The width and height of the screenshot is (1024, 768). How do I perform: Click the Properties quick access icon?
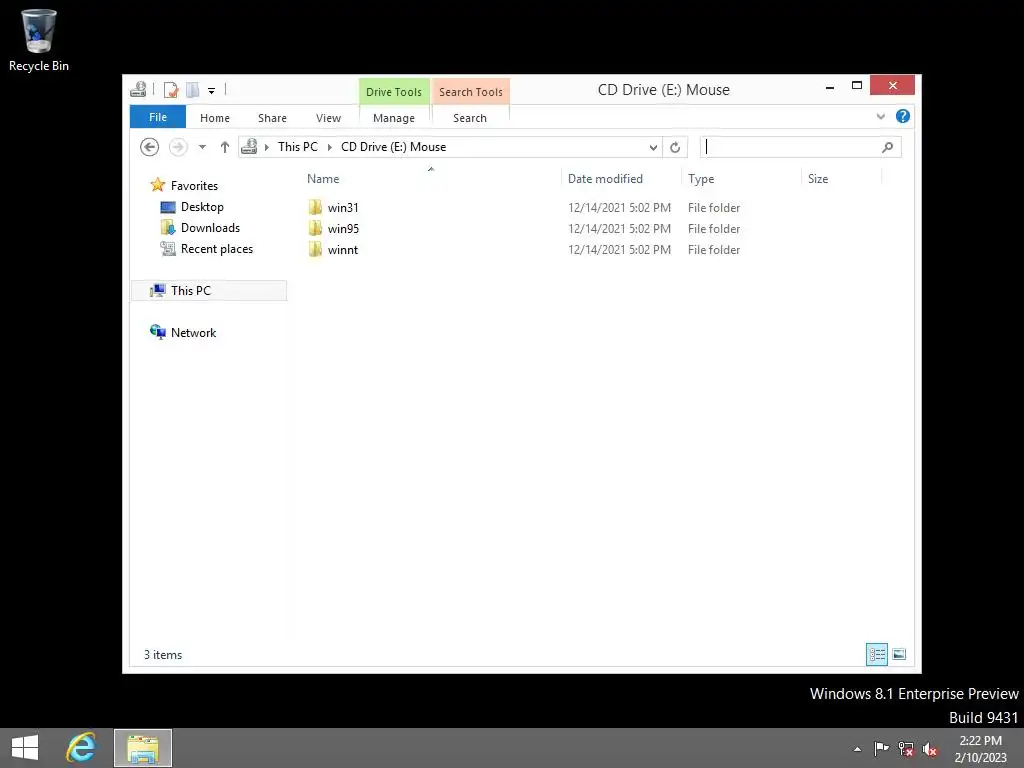[171, 89]
